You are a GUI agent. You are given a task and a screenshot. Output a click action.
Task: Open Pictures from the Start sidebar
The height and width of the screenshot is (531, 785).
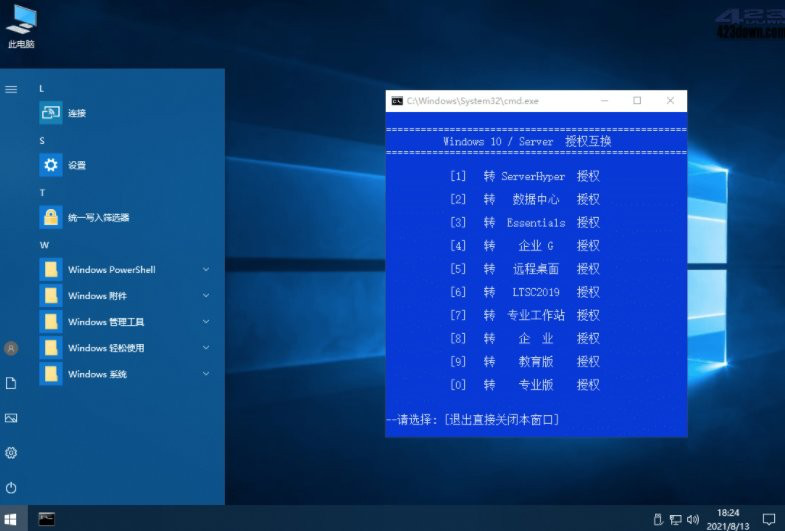coord(11,418)
